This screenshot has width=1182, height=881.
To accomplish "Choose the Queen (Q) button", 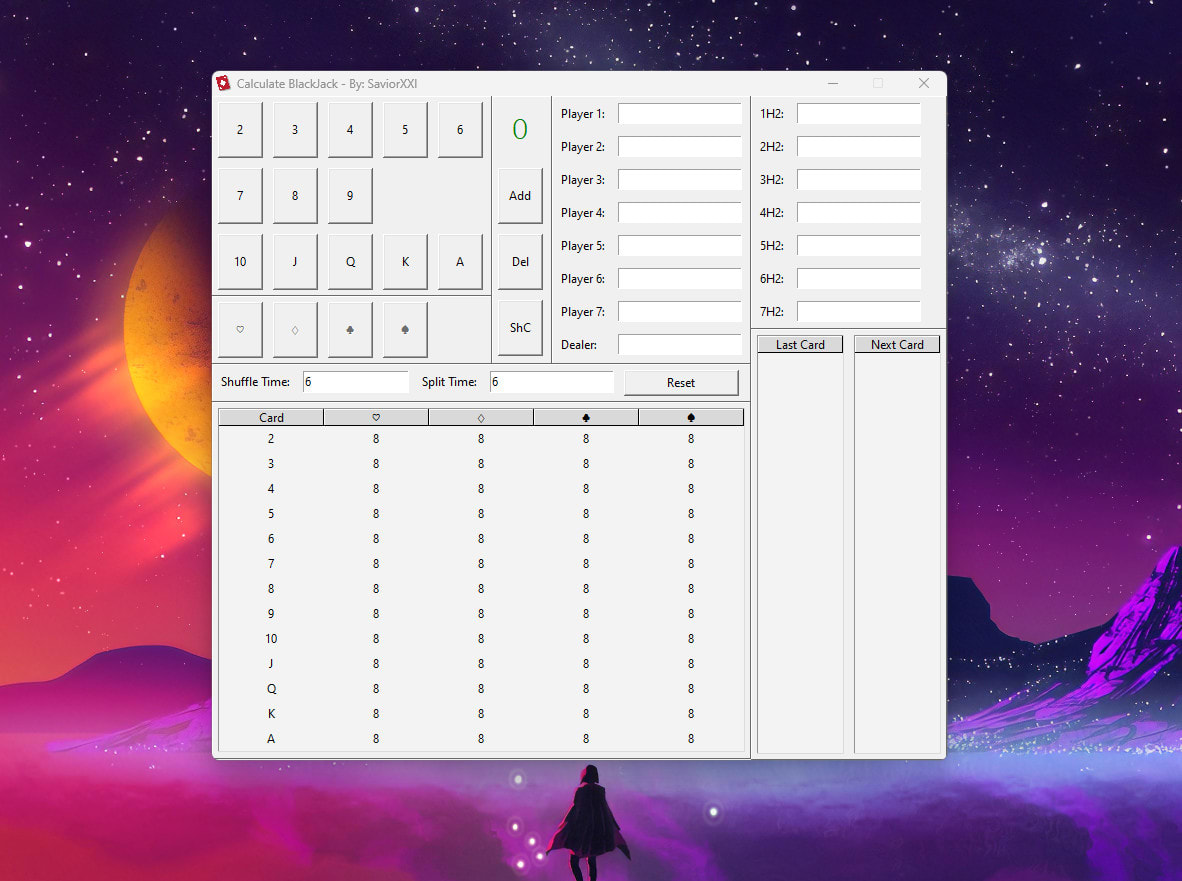I will [350, 262].
